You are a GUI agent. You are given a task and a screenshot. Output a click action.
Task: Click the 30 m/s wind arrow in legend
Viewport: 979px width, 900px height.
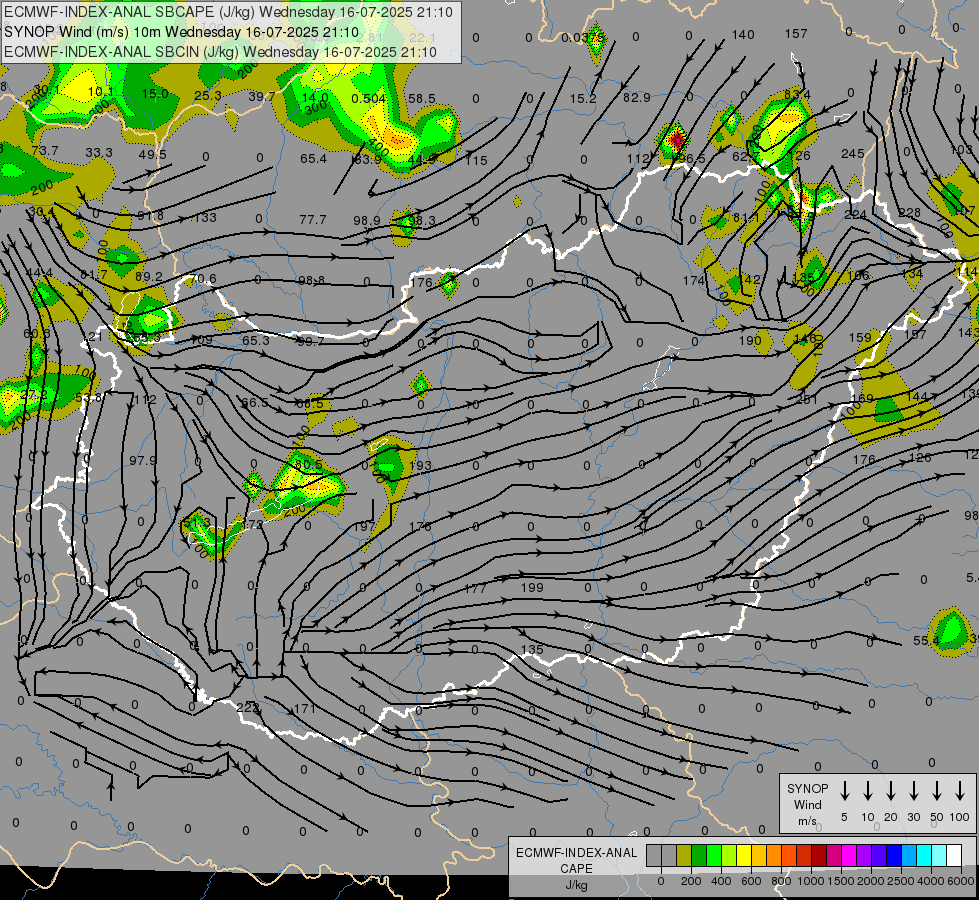point(913,791)
